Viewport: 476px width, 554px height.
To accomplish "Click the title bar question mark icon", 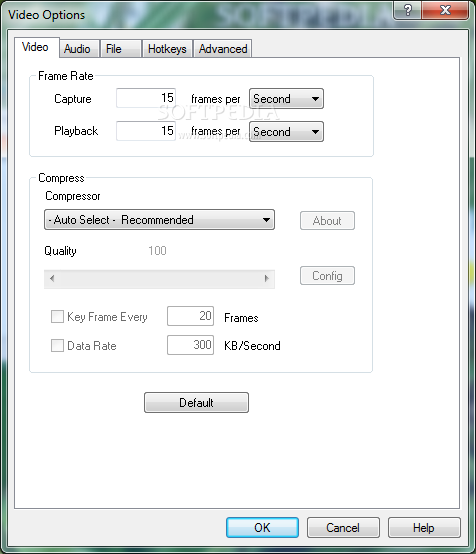I will (x=407, y=10).
